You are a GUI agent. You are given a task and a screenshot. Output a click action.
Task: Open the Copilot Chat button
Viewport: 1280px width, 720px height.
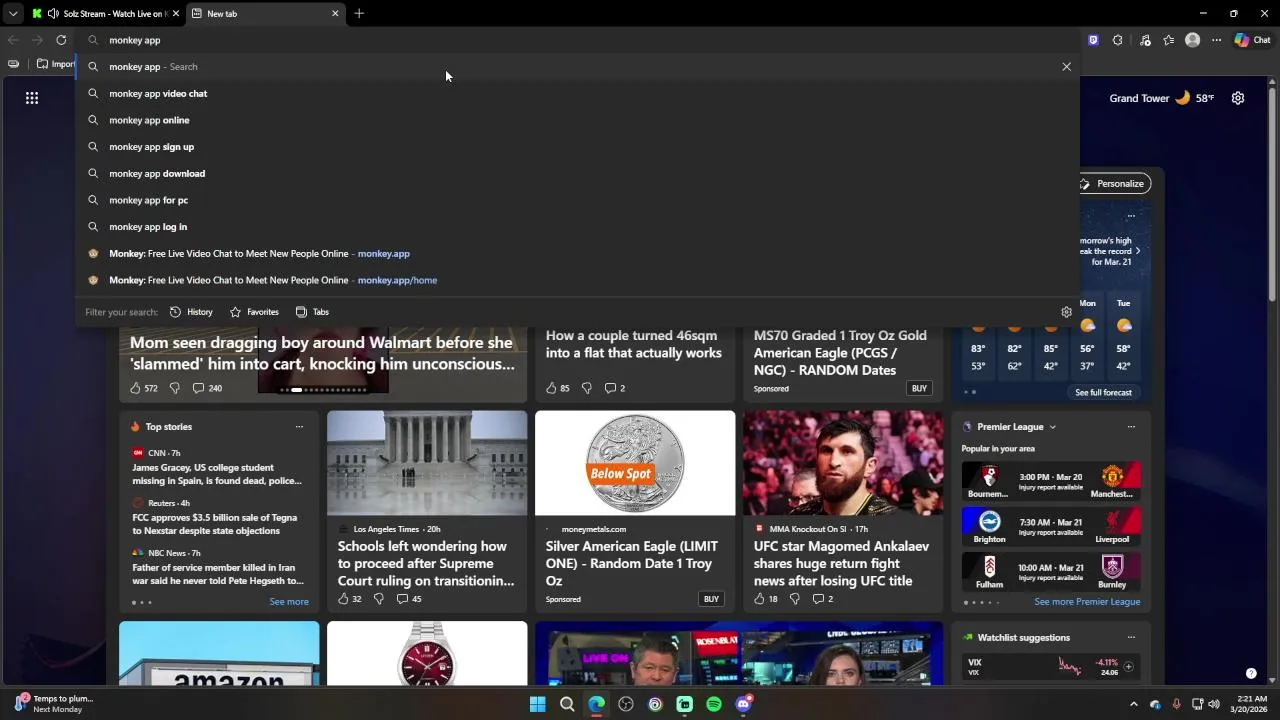point(1252,40)
